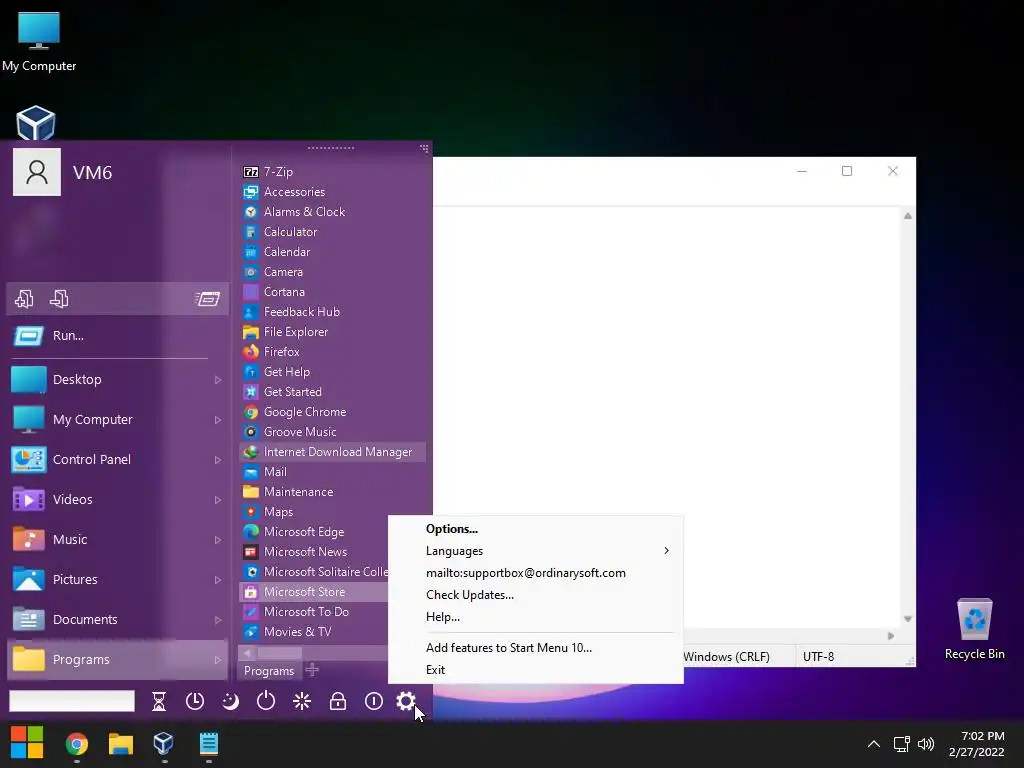Click the second pin icon above Run
The width and height of the screenshot is (1024, 768).
[59, 298]
